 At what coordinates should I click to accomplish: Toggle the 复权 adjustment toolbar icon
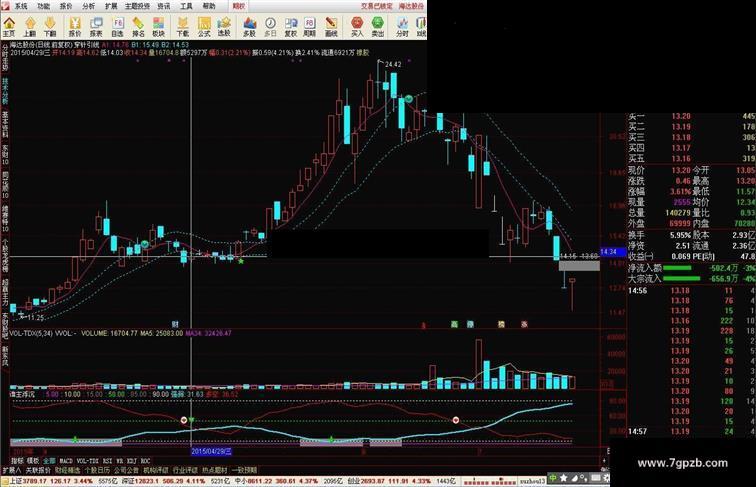click(291, 27)
